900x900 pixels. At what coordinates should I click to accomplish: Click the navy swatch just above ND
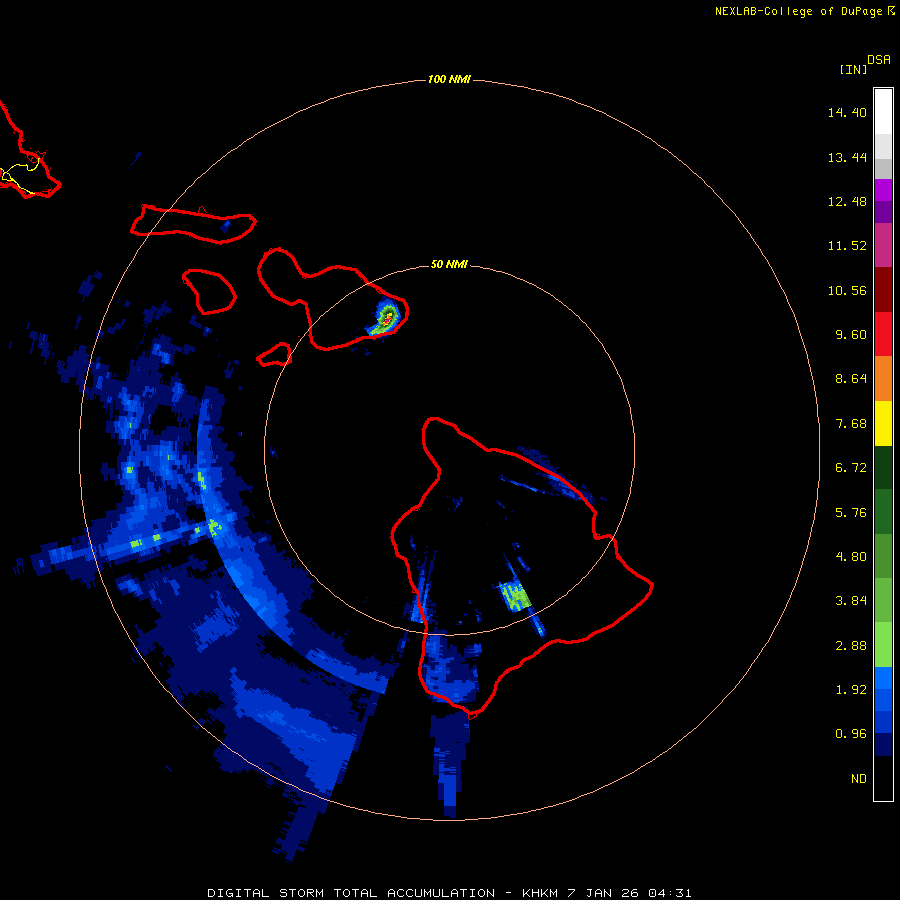pos(883,744)
